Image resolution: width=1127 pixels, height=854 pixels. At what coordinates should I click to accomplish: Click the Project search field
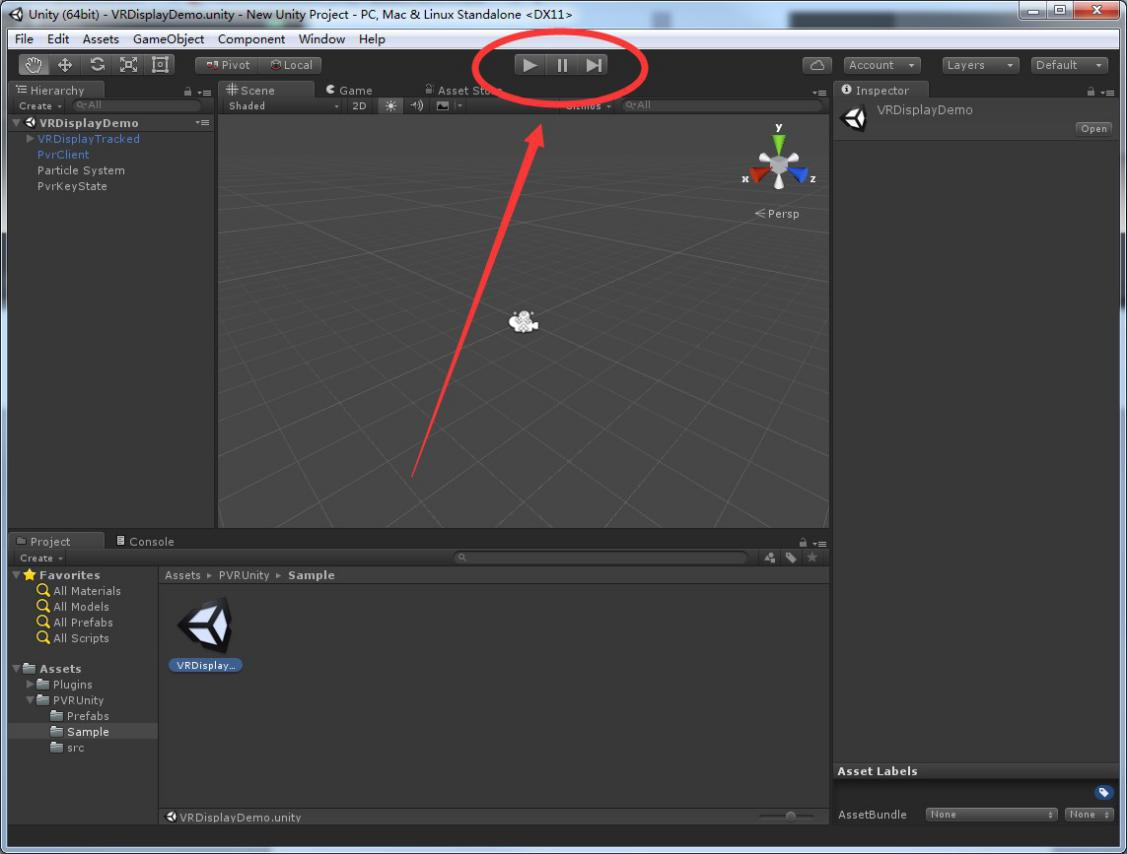click(601, 558)
